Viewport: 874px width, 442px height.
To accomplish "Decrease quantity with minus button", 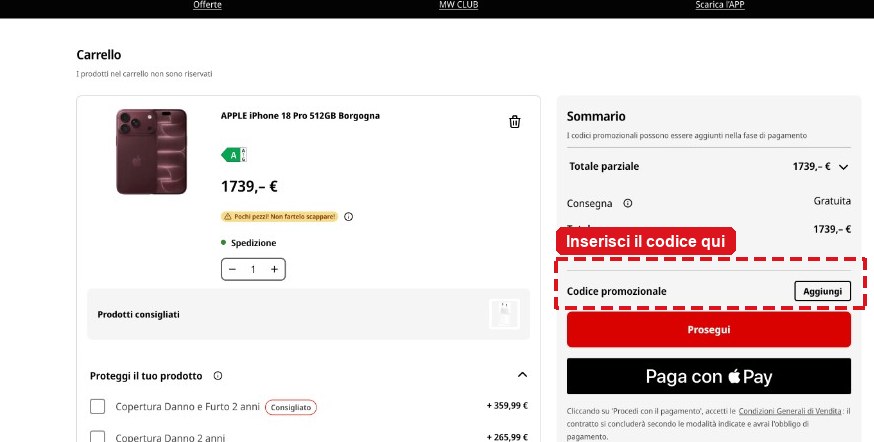I will click(x=232, y=269).
